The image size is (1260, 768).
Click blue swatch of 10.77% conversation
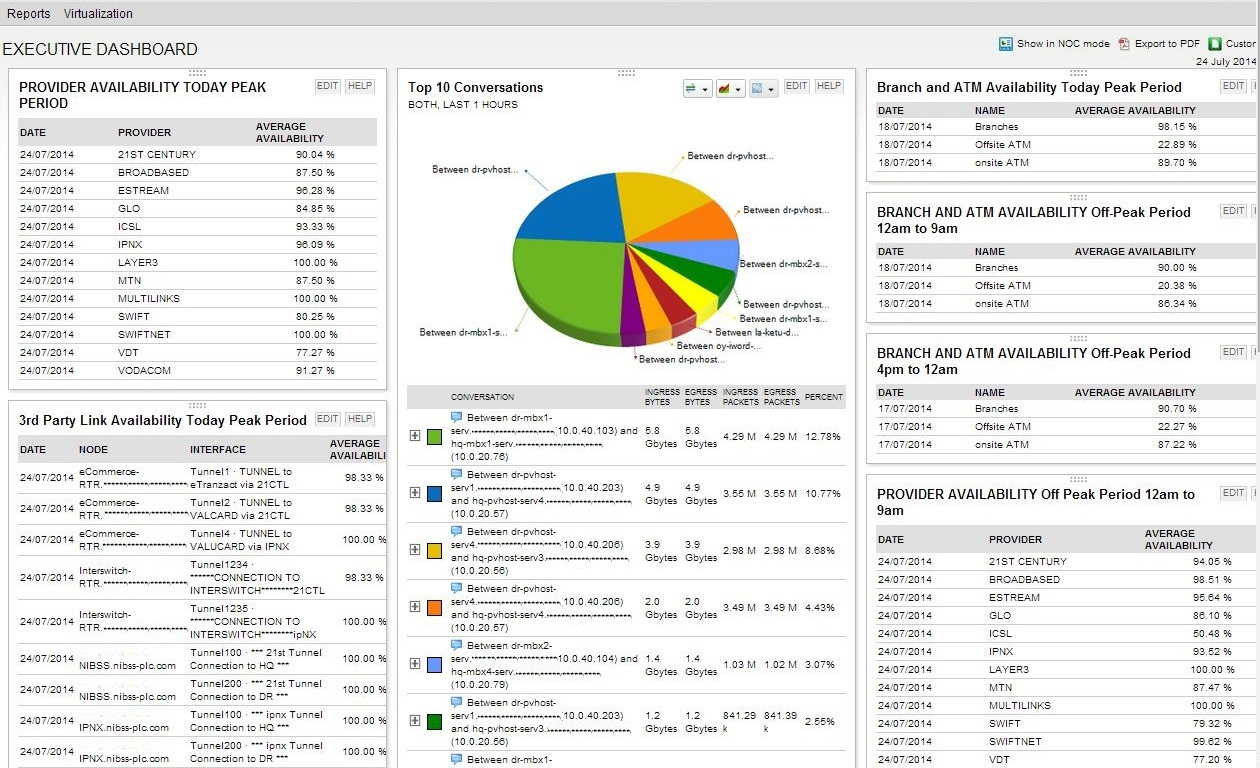(435, 494)
